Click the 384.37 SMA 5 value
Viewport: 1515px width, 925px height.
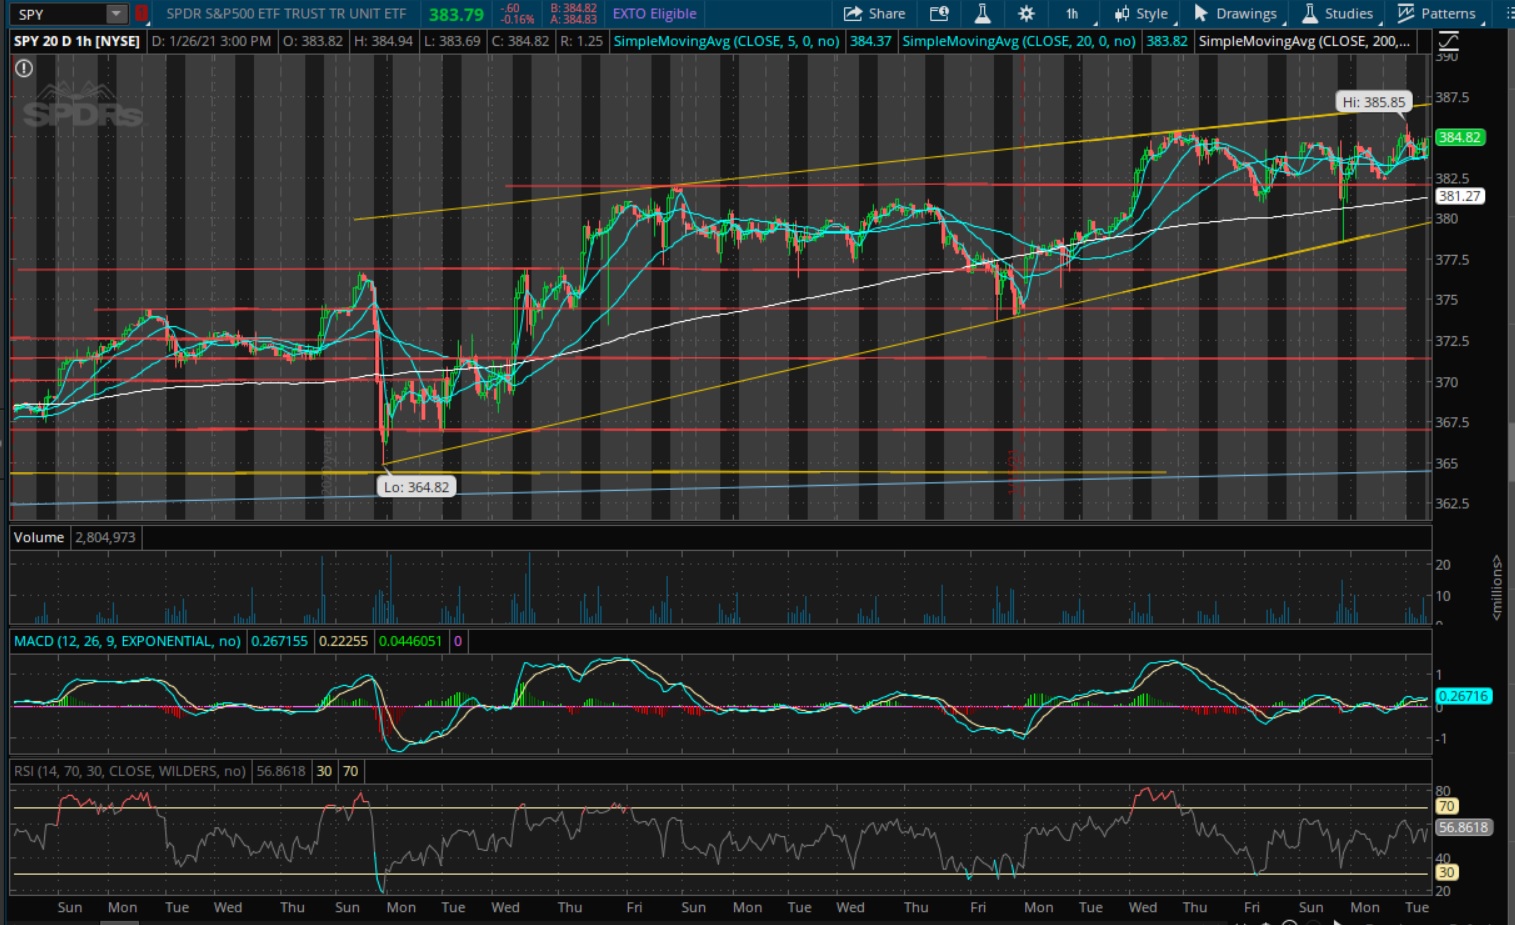point(871,41)
